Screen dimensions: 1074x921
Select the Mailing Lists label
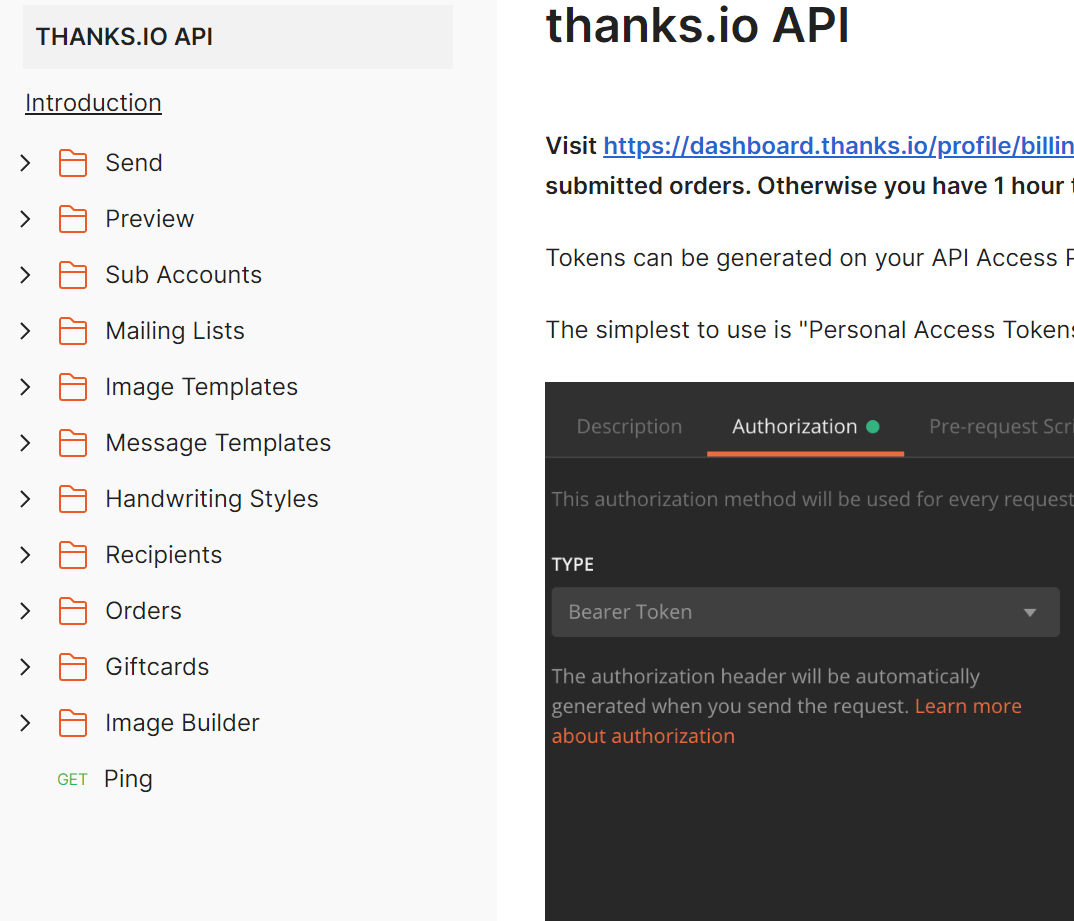[175, 331]
